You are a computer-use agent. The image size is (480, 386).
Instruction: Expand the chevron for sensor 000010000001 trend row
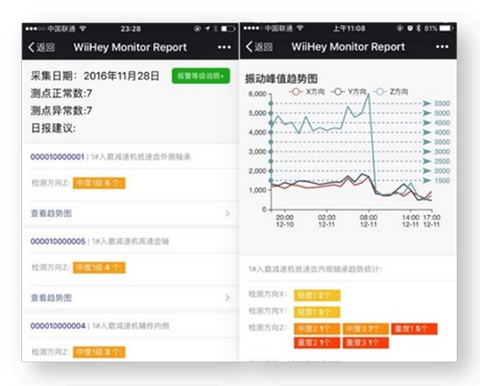[228, 213]
